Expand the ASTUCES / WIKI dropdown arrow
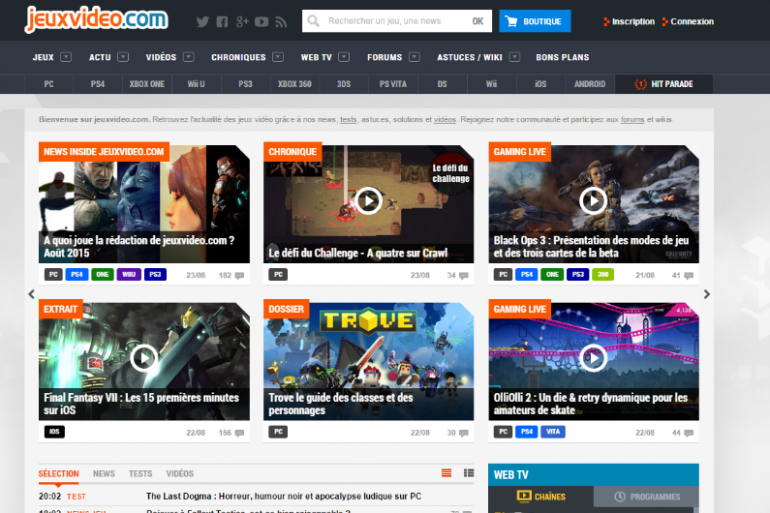 point(514,57)
